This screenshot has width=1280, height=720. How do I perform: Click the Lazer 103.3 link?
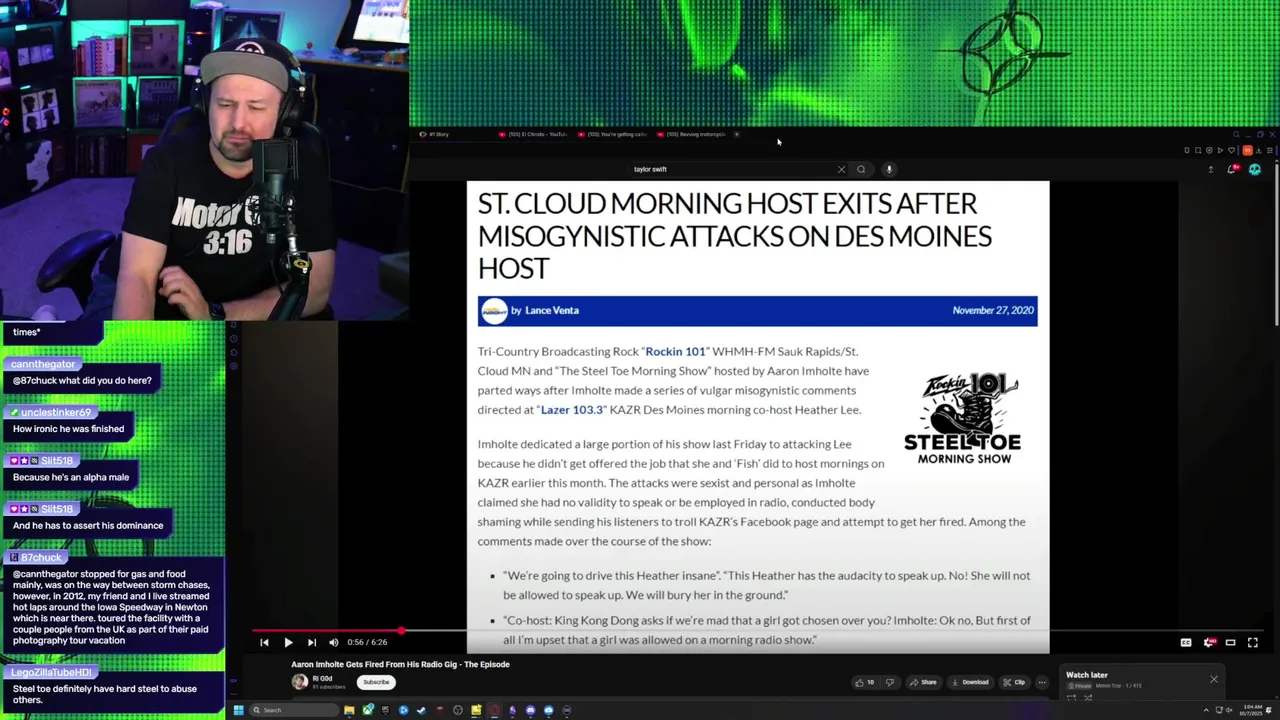pyautogui.click(x=572, y=410)
